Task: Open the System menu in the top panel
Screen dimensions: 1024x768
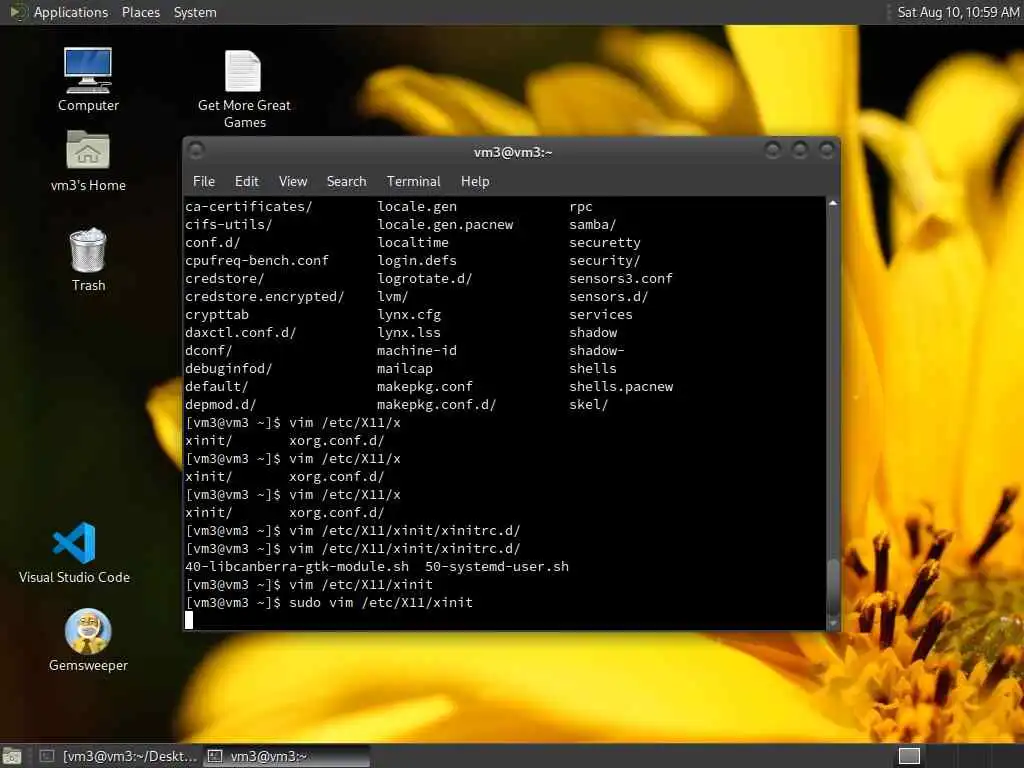Action: [195, 12]
